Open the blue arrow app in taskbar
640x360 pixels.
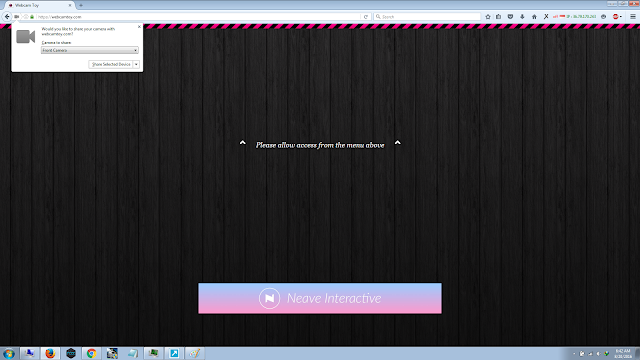[174, 353]
